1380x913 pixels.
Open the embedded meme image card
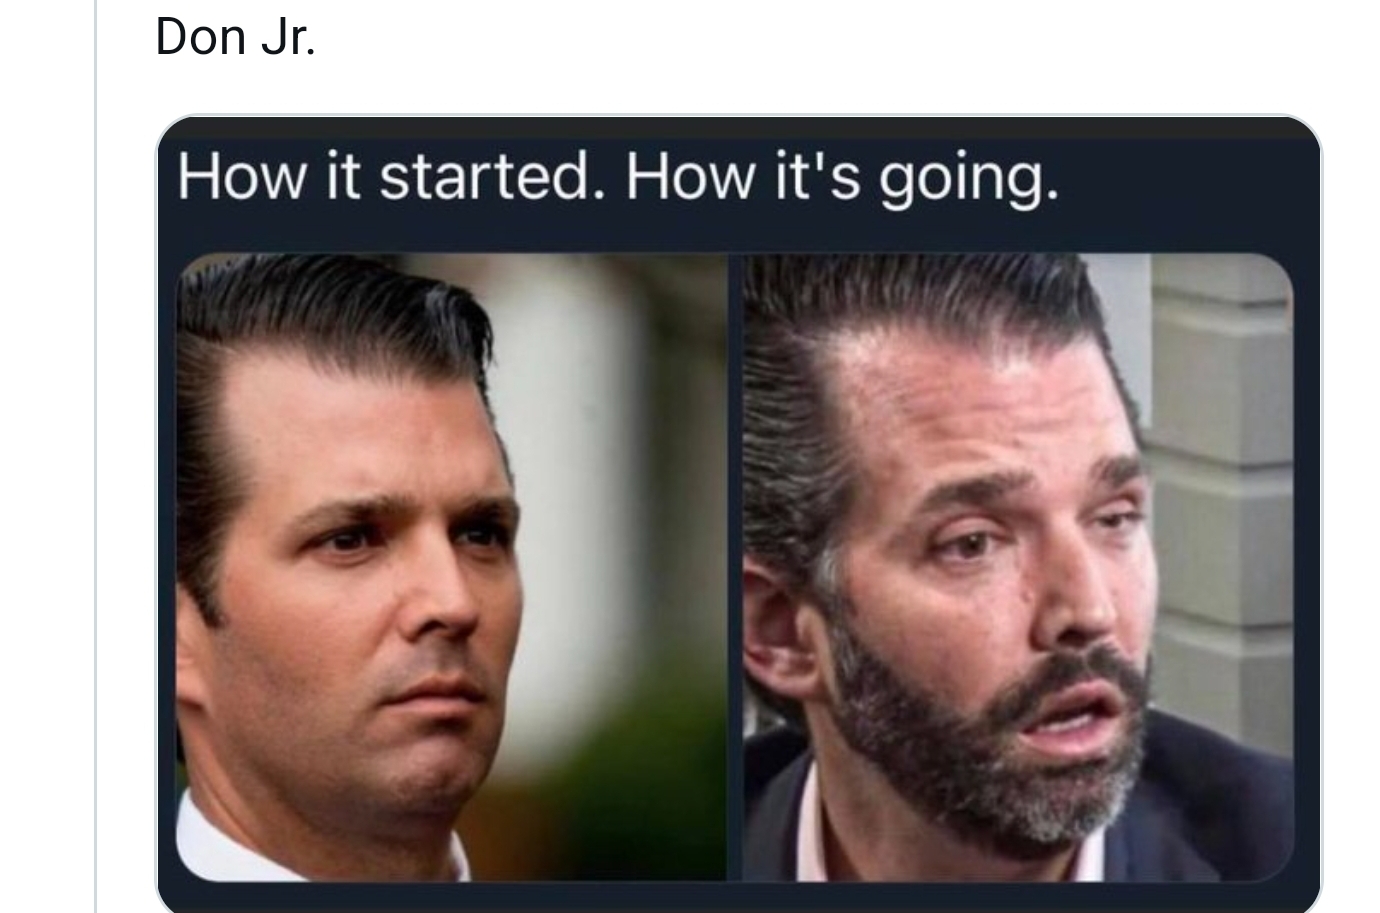[739, 513]
